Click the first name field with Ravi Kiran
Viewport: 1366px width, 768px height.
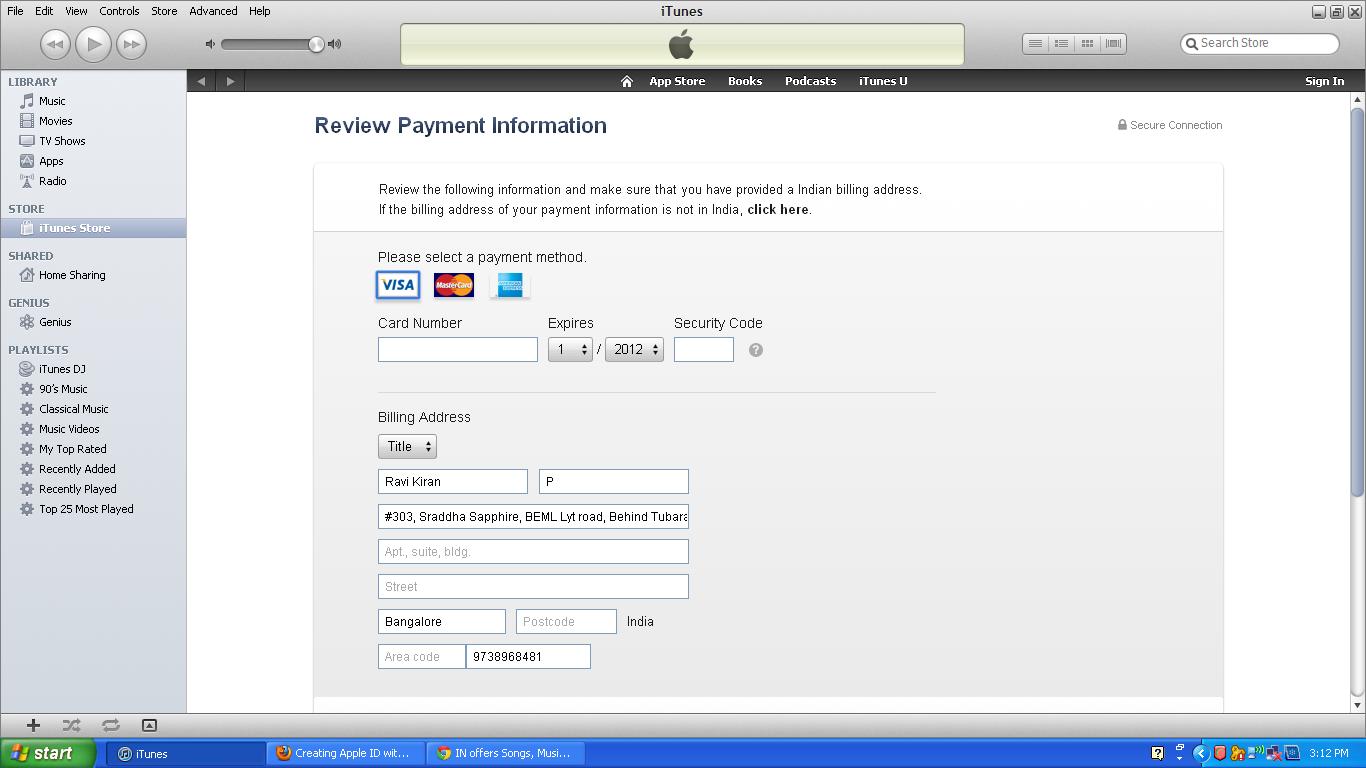coord(453,481)
